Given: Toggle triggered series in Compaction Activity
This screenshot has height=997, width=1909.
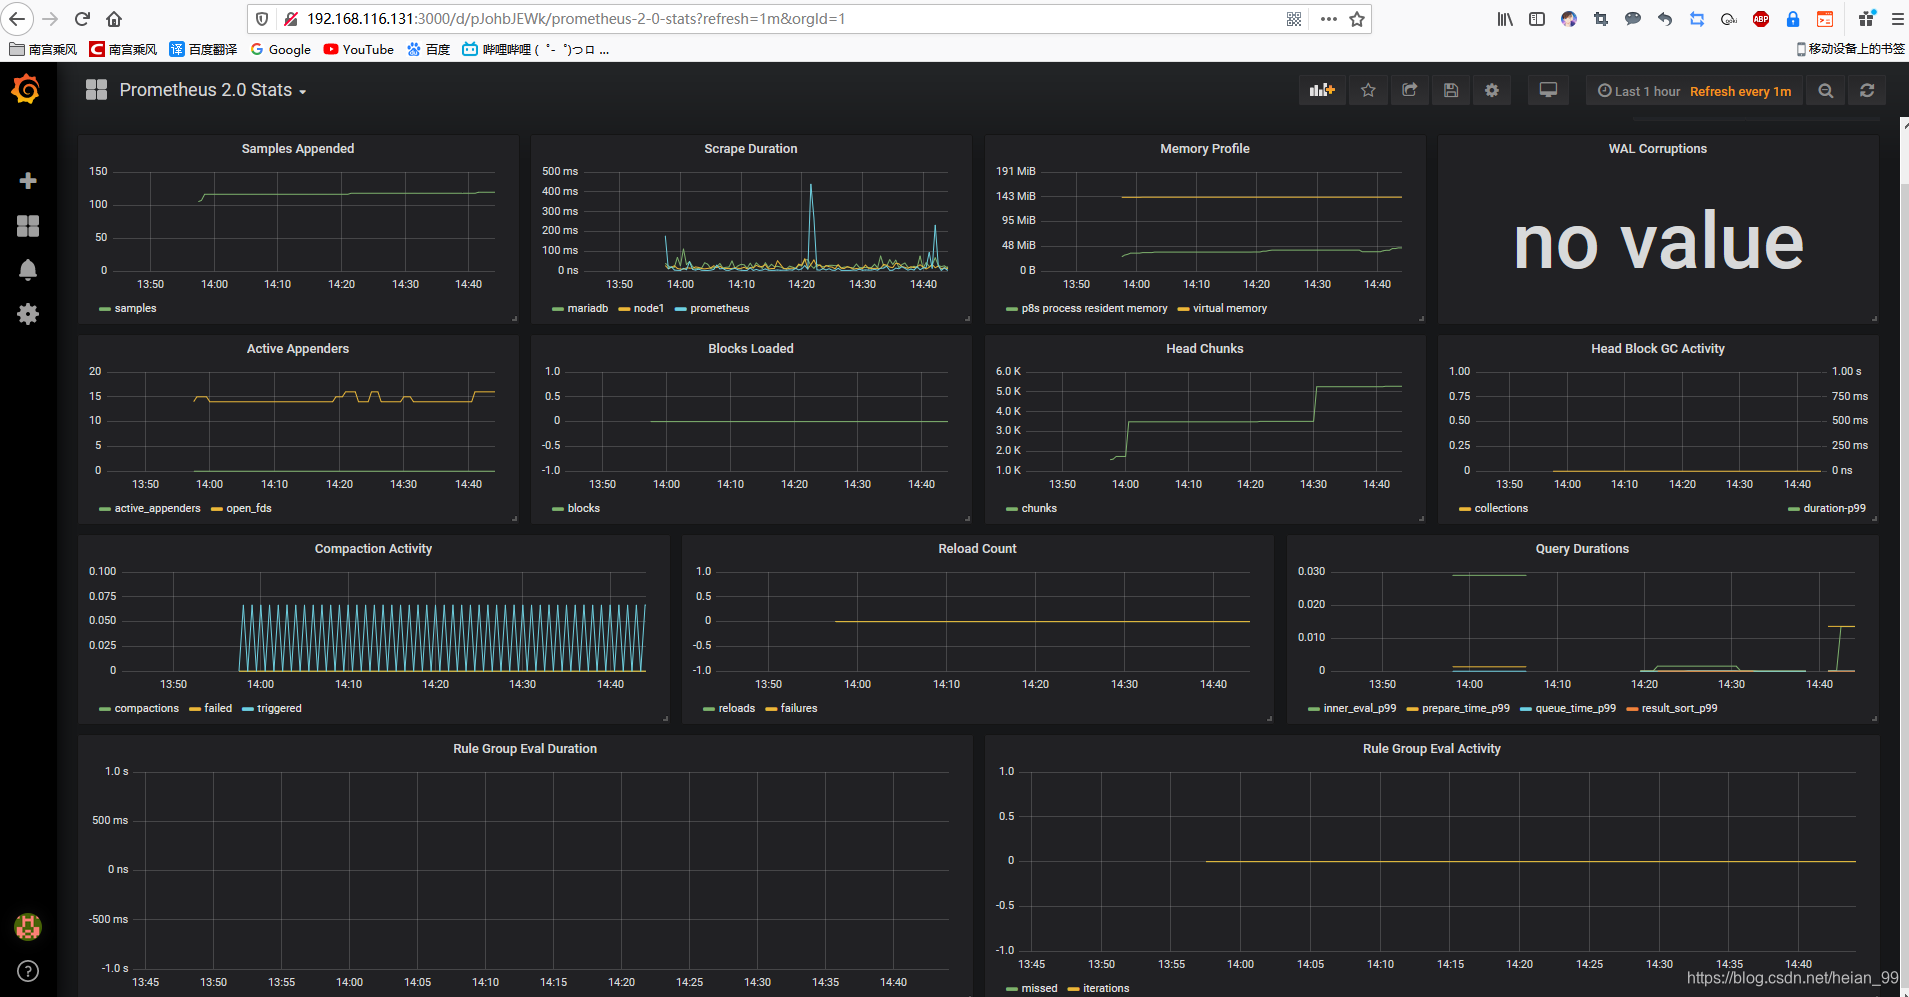Looking at the screenshot, I should [279, 708].
